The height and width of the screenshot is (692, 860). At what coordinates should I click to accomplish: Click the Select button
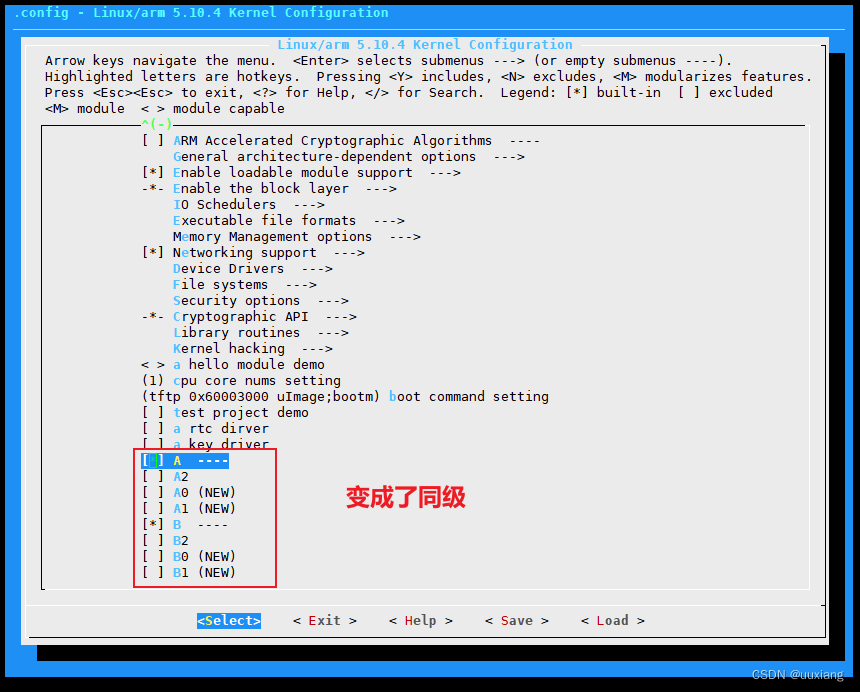229,621
